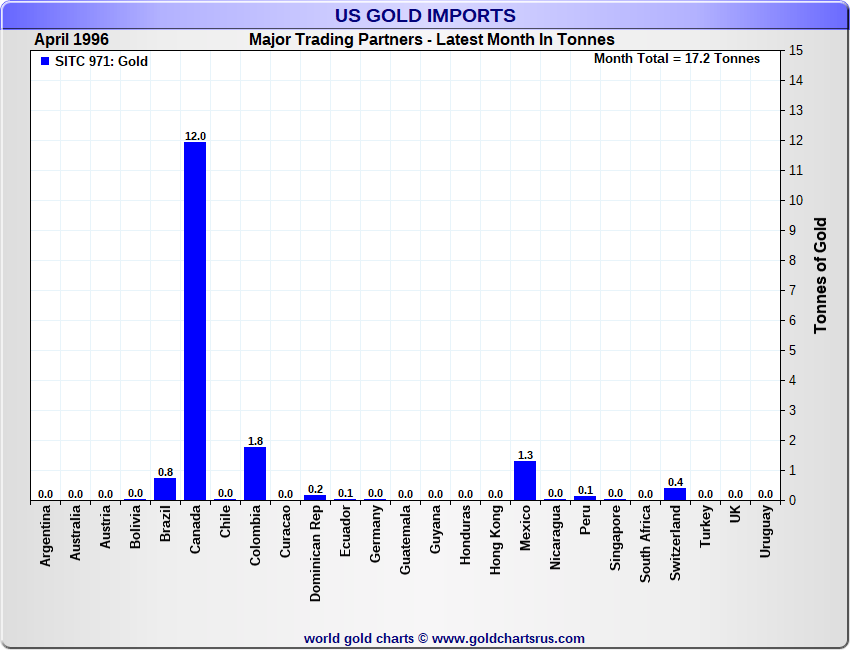Open the www.goldchartsrus.com footer link
The width and height of the screenshot is (850, 650).
508,638
